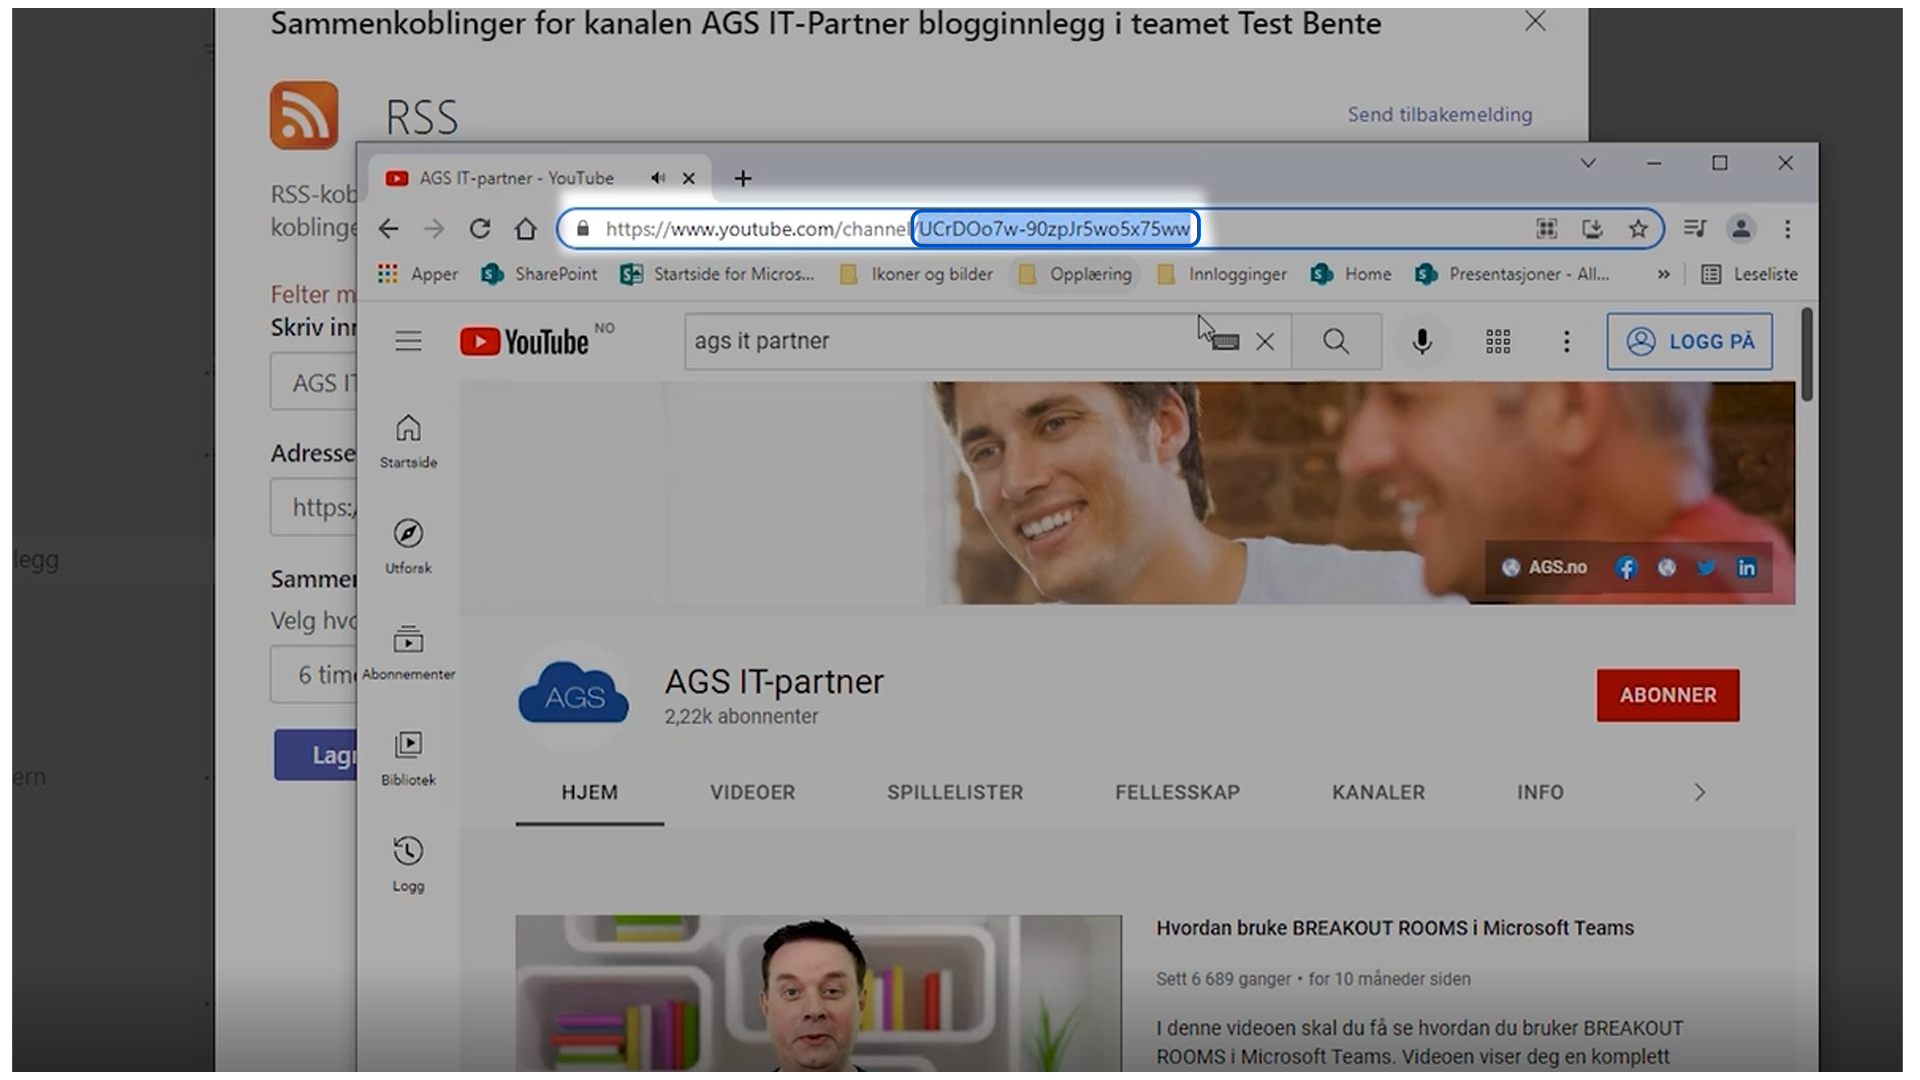Viewport: 1920px width, 1080px height.
Task: Click the LOGG PÅ sign-in button
Action: click(x=1689, y=342)
